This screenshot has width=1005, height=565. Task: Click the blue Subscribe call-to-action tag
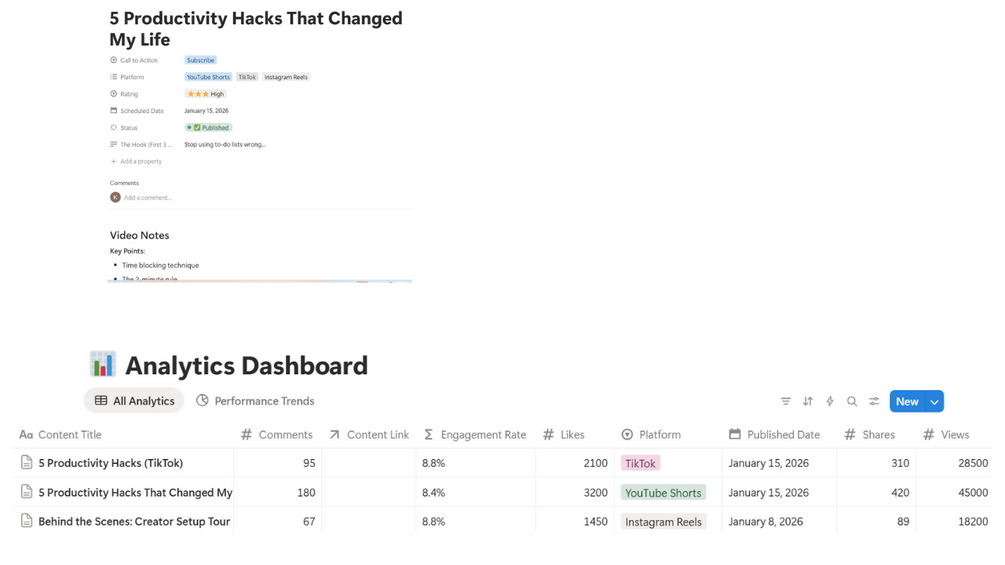click(x=200, y=60)
